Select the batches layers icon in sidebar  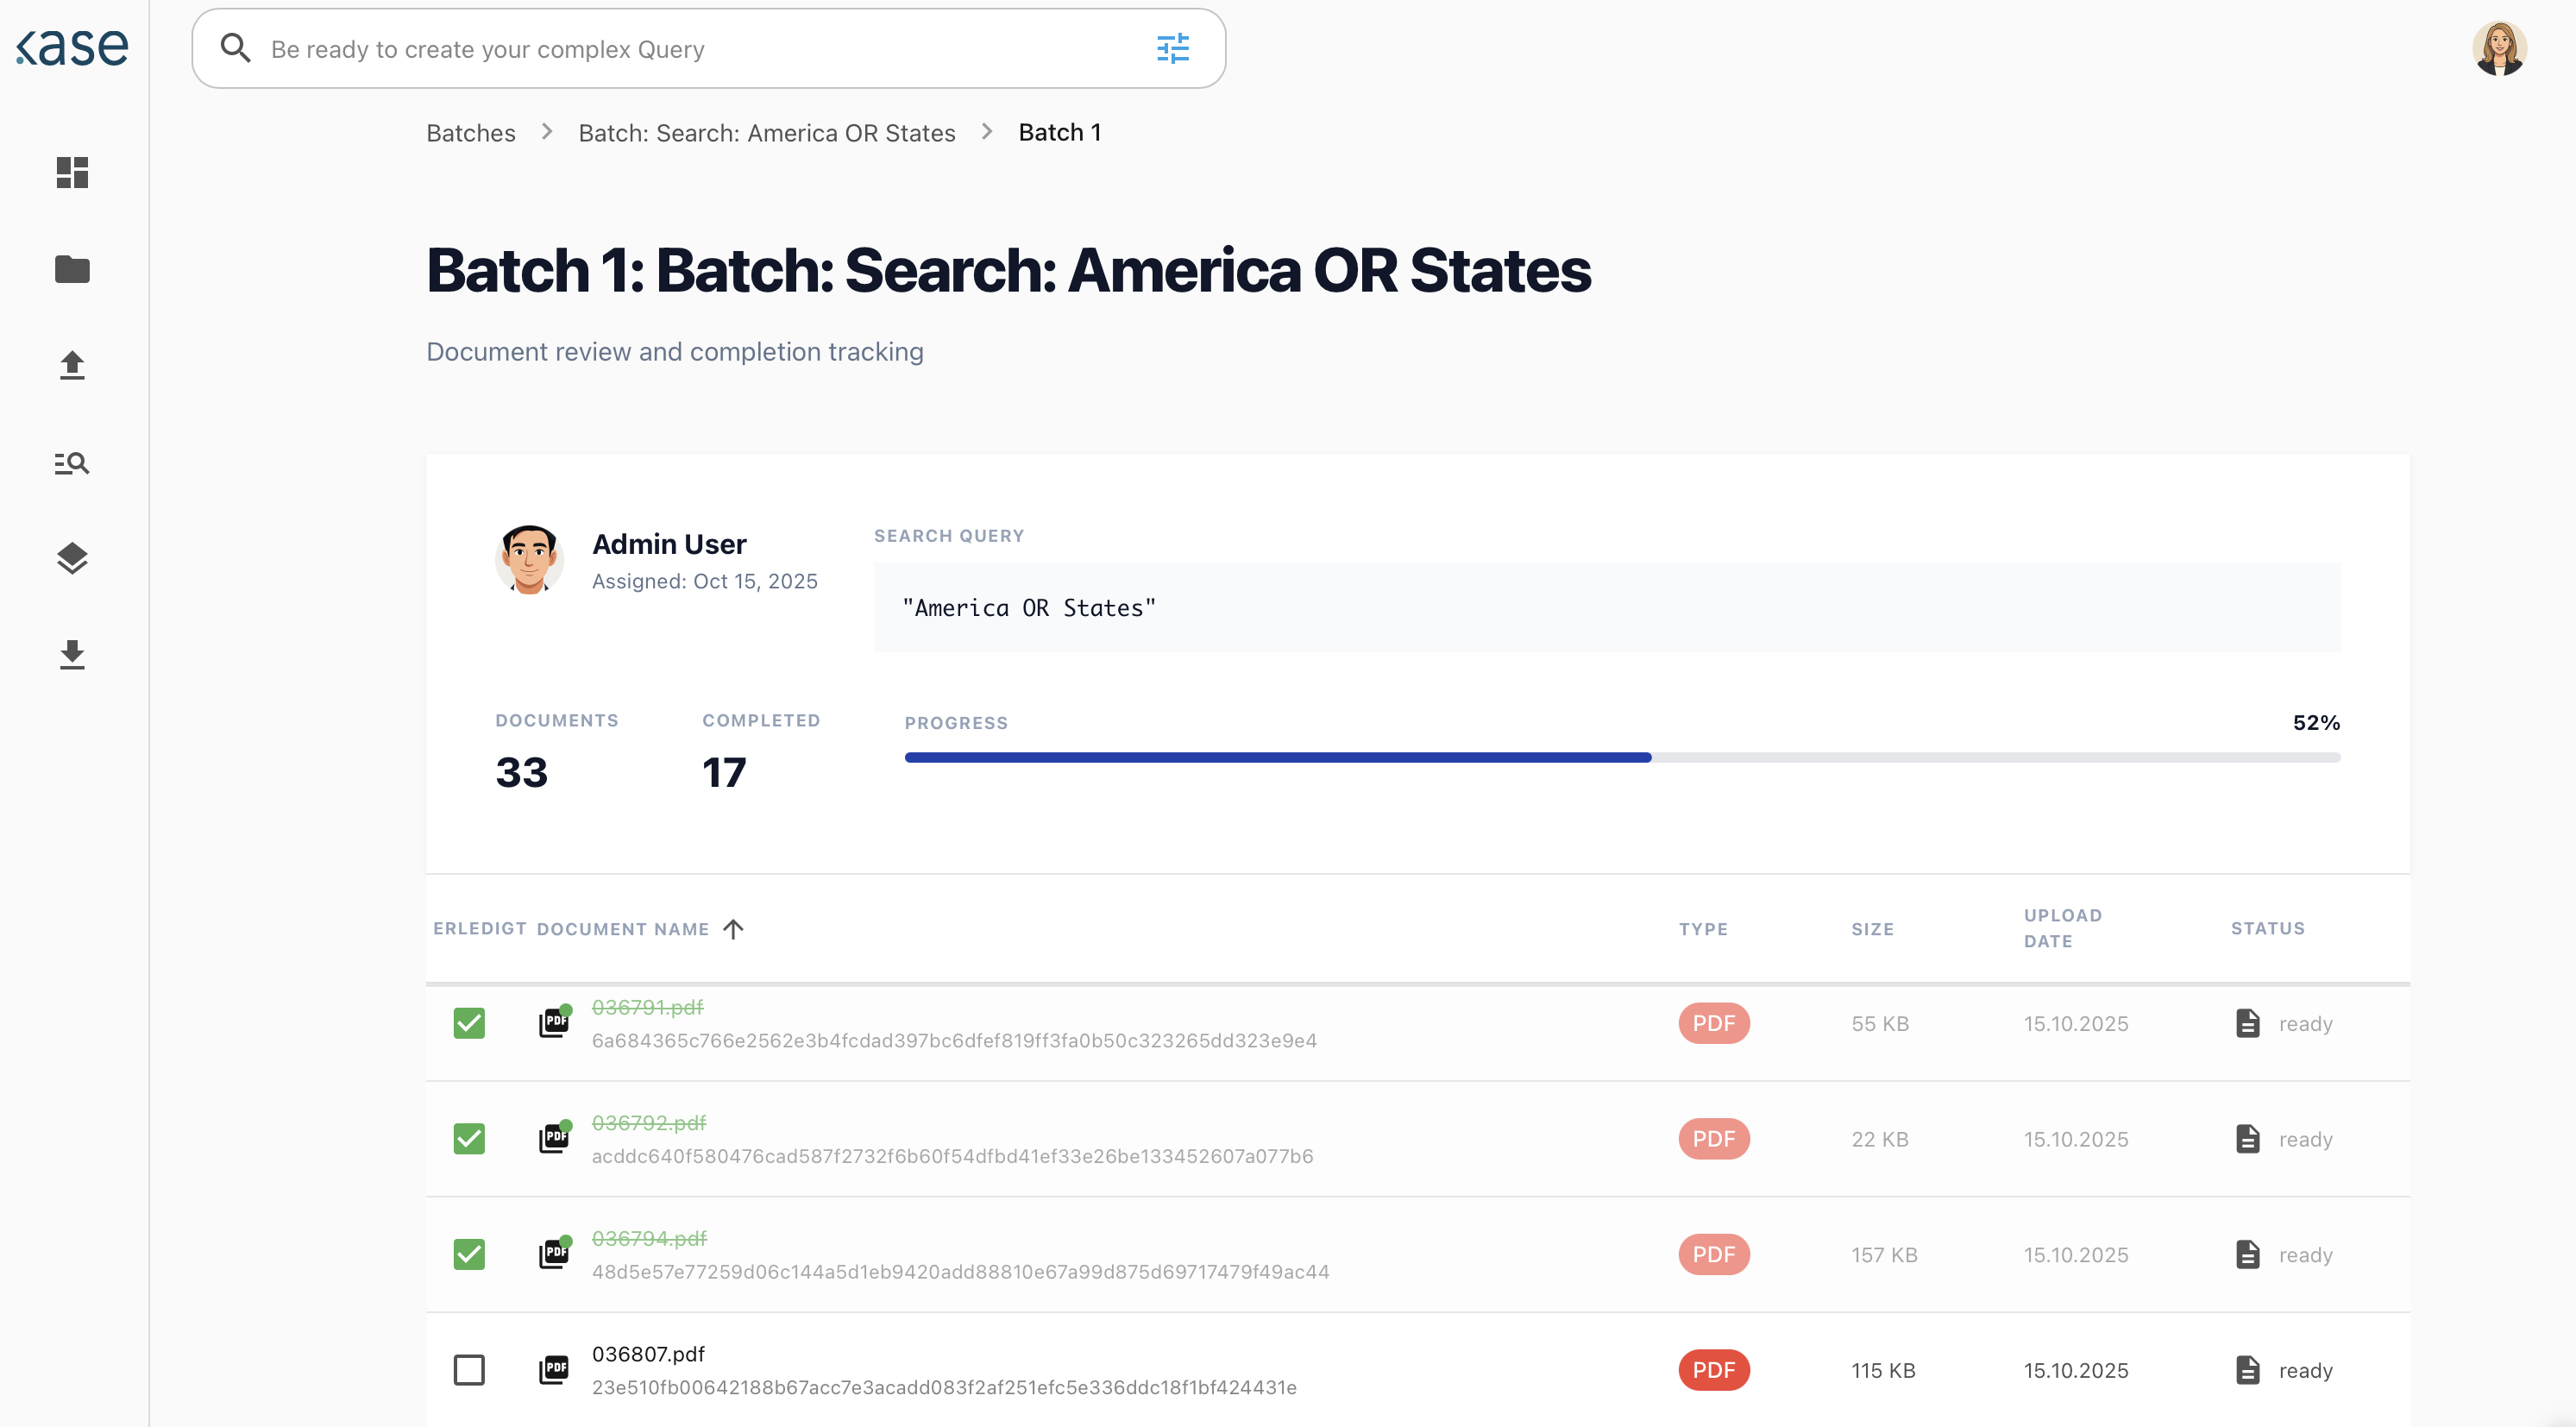click(71, 558)
